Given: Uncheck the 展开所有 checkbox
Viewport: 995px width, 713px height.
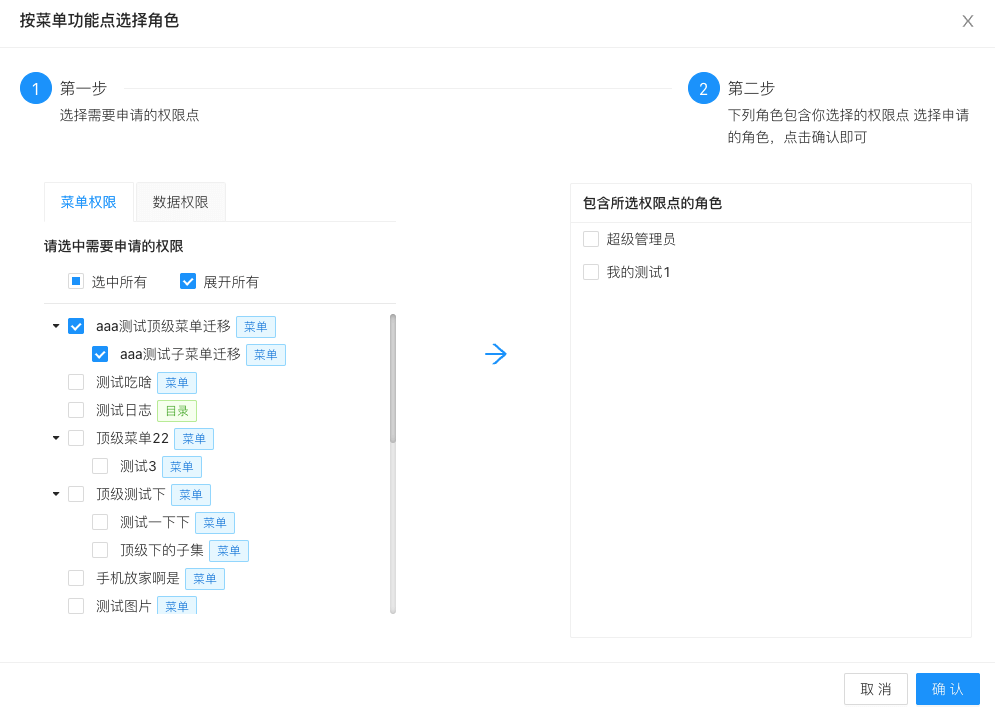Looking at the screenshot, I should [188, 281].
